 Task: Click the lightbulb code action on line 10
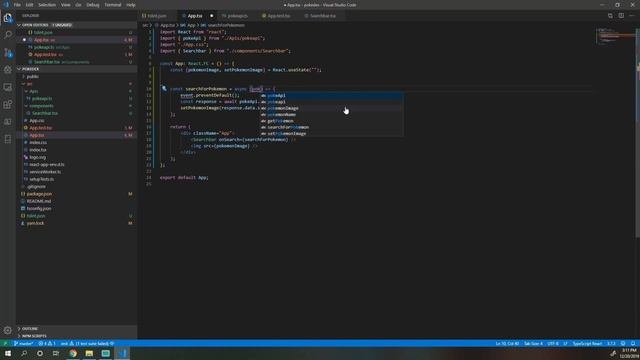click(164, 89)
